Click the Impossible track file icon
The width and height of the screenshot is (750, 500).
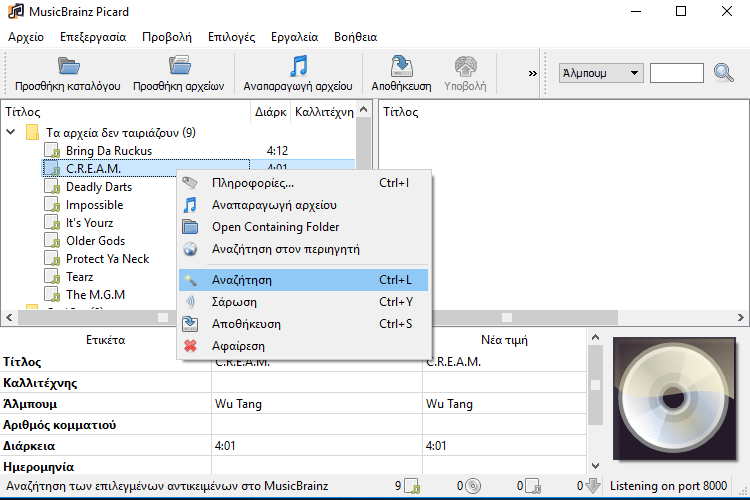pyautogui.click(x=52, y=205)
